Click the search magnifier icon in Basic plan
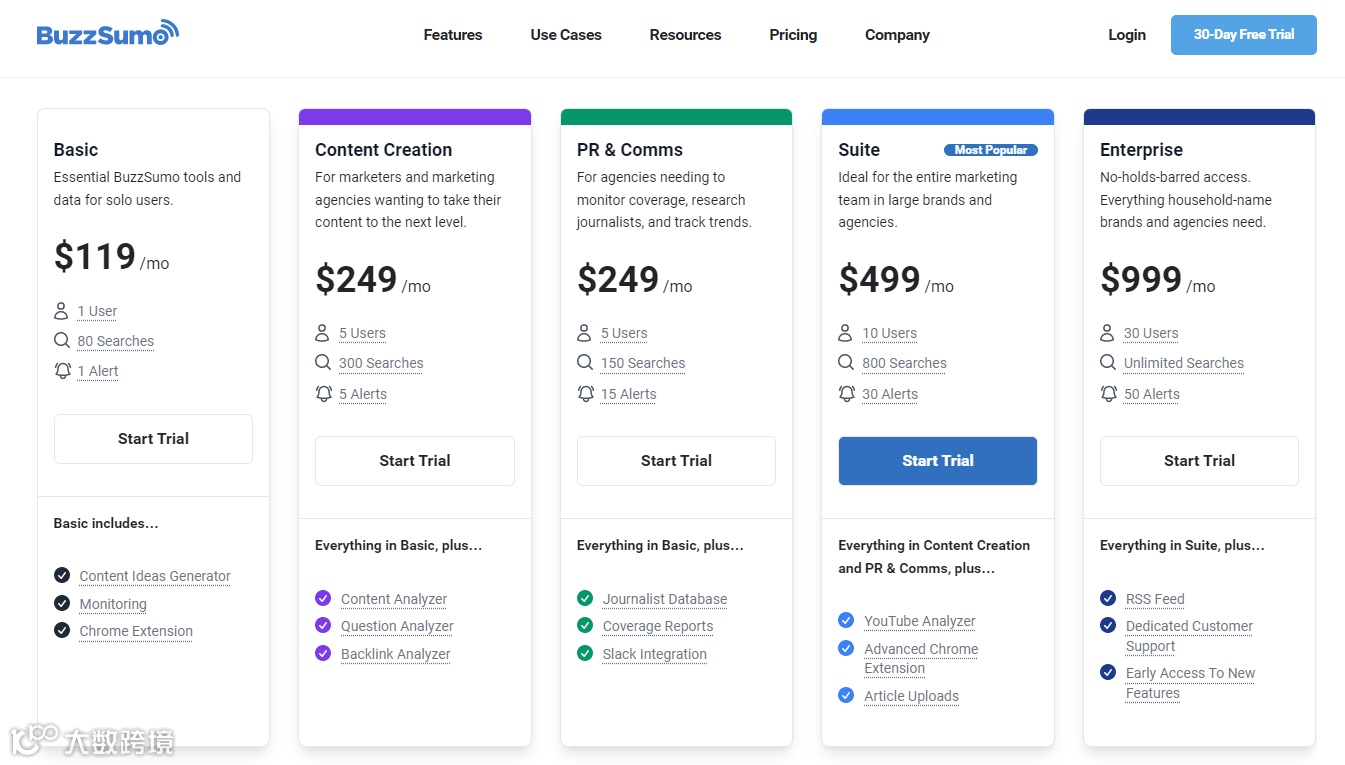This screenshot has width=1345, height=765. [x=62, y=341]
